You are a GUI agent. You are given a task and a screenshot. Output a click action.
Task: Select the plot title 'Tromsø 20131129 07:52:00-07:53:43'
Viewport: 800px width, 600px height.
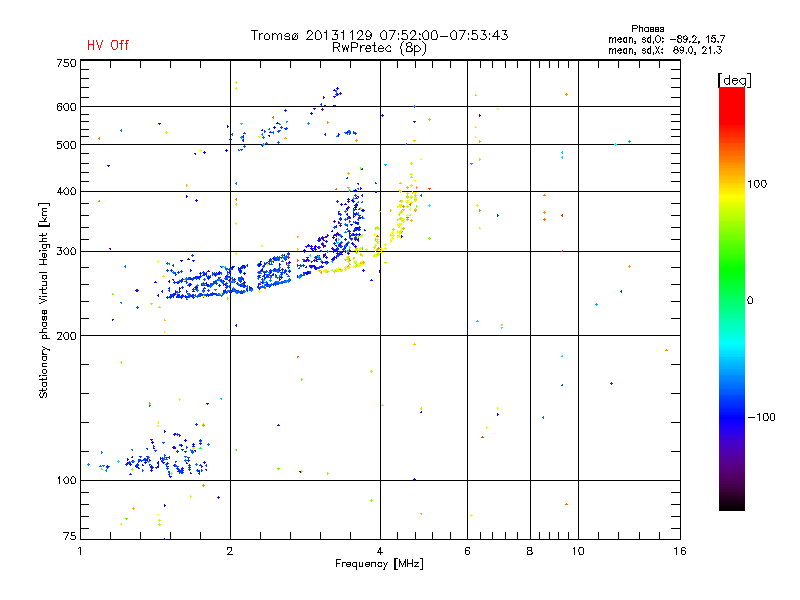point(379,35)
